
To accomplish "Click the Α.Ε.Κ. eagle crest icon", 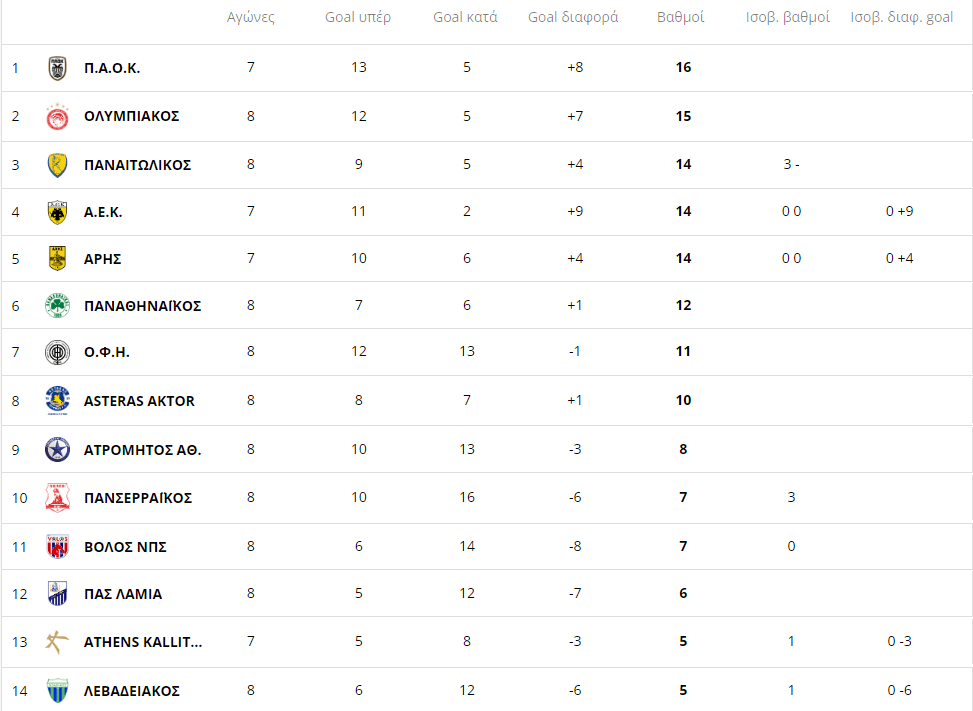I will point(57,212).
